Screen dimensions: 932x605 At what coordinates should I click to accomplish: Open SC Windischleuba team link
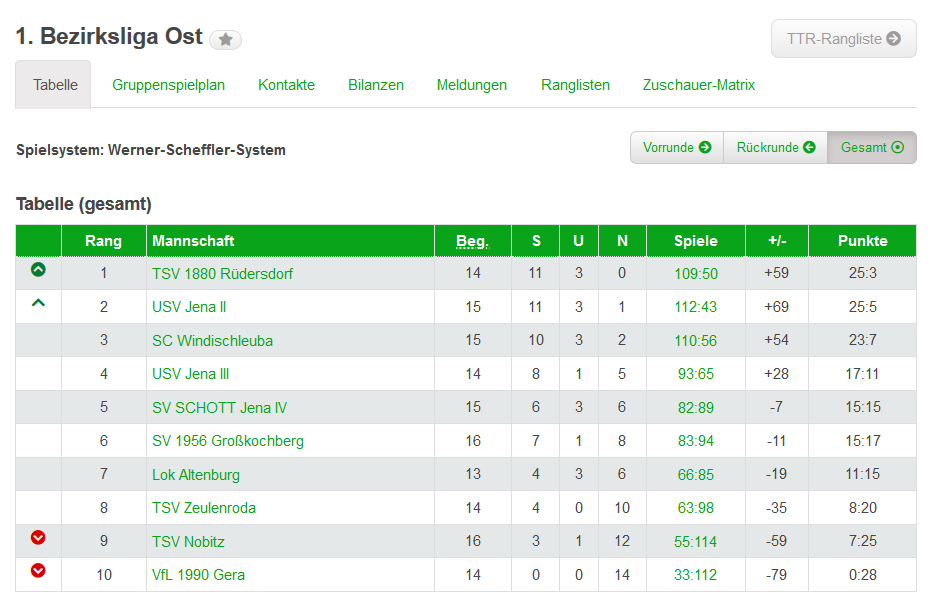click(212, 340)
